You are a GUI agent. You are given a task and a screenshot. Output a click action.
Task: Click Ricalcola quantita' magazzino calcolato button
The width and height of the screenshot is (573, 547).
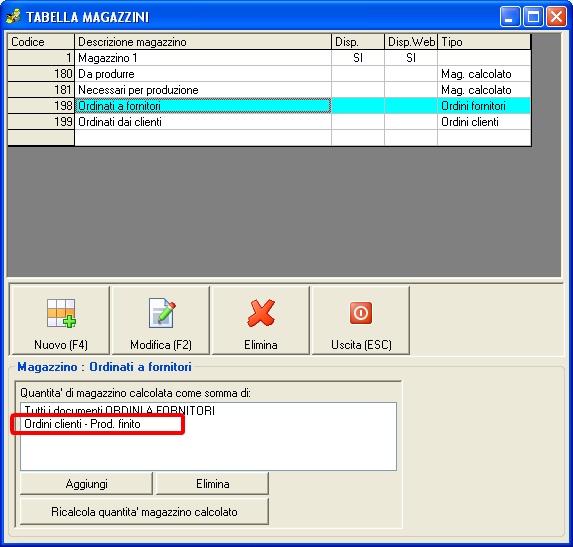click(144, 512)
